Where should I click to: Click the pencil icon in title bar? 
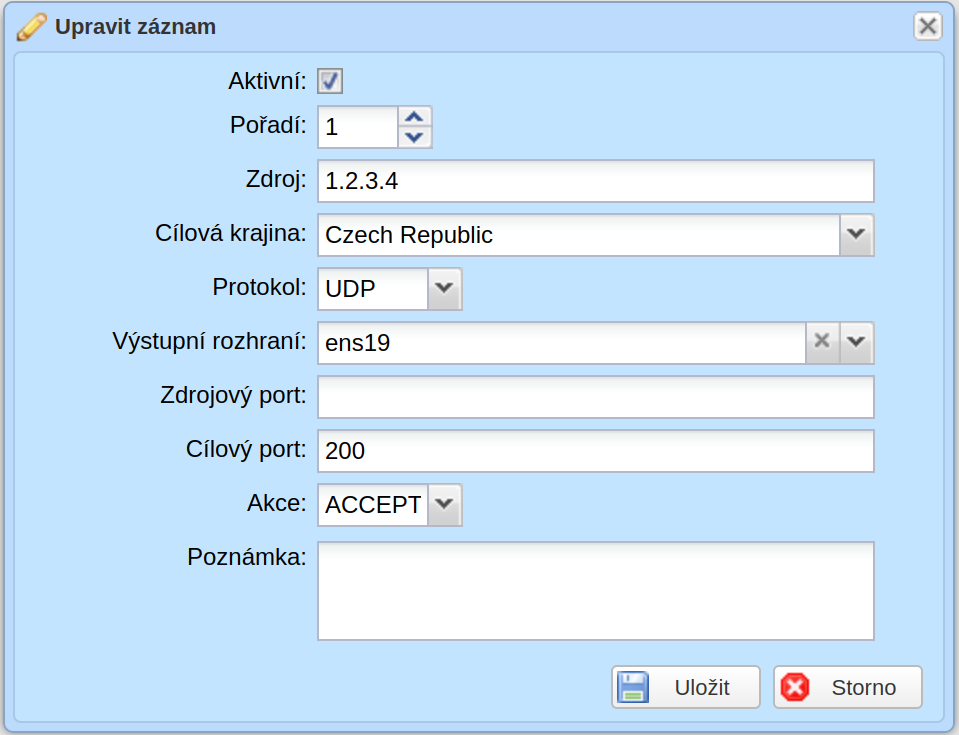point(31,28)
